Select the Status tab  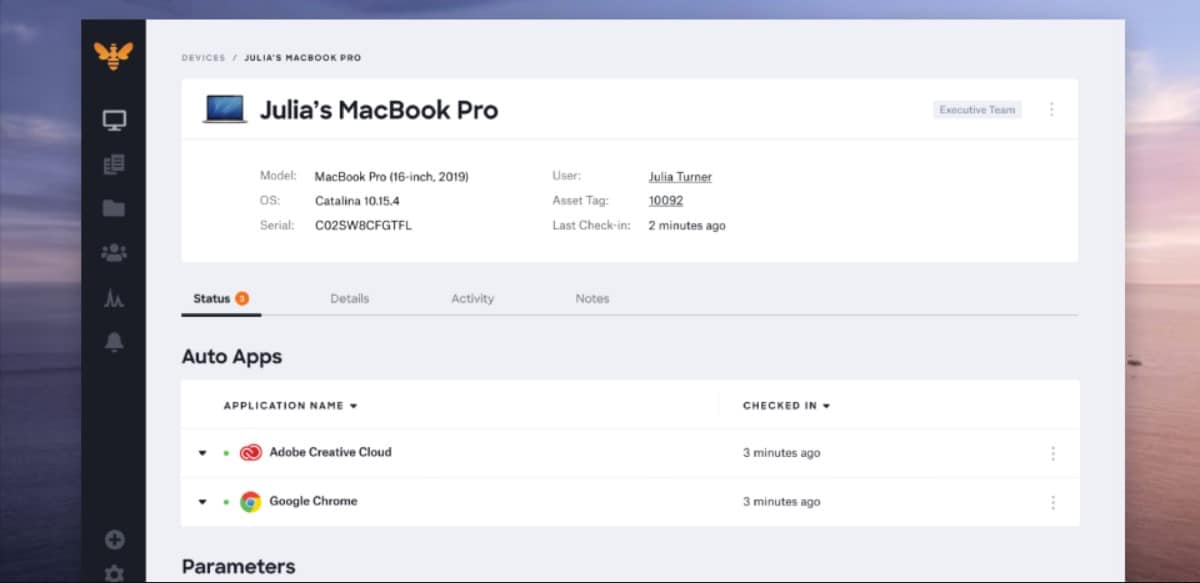221,298
